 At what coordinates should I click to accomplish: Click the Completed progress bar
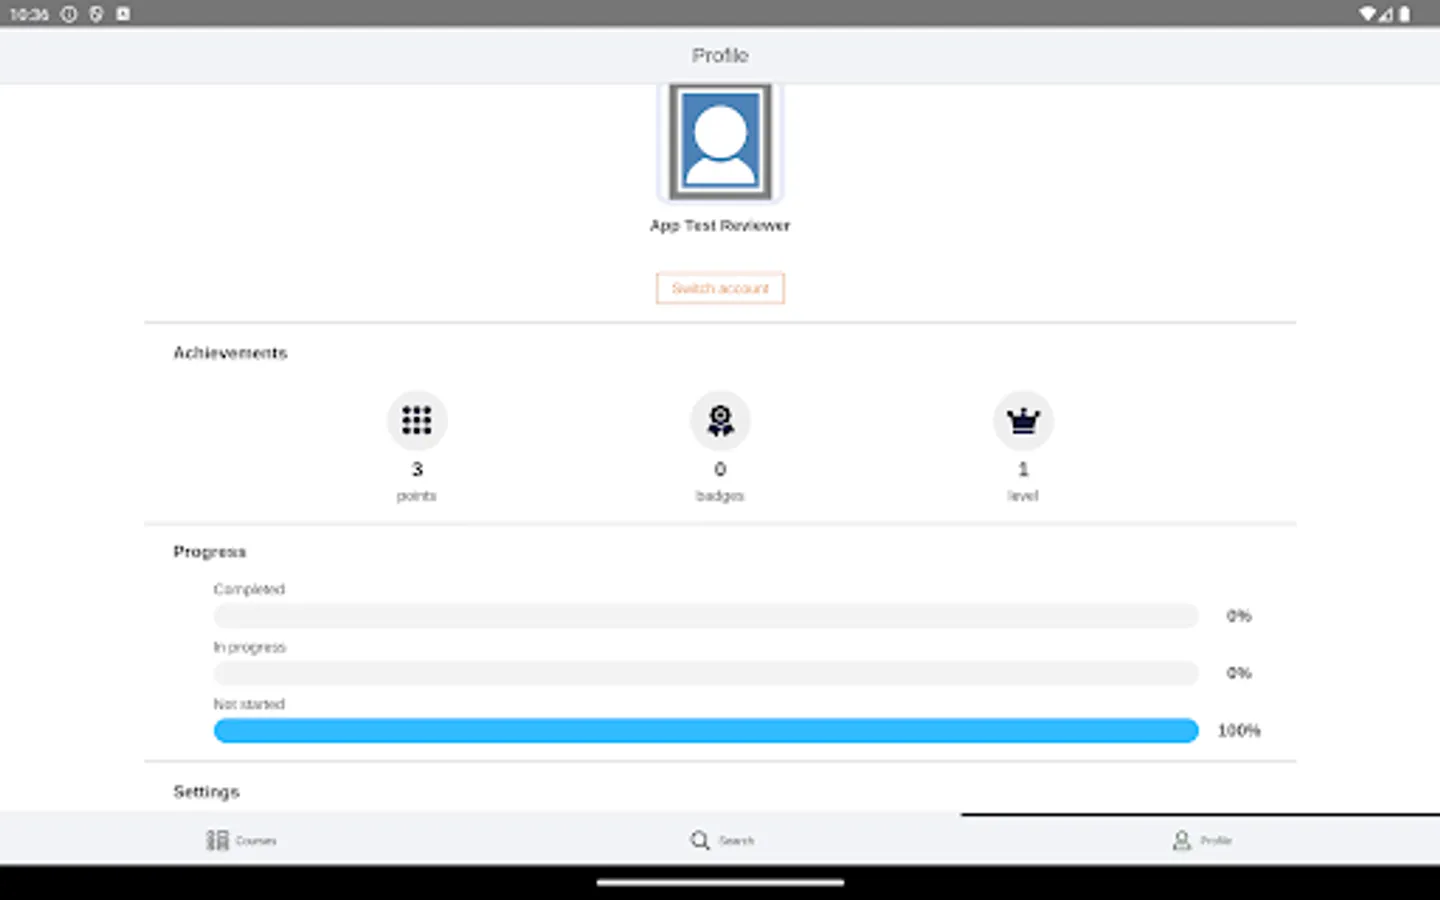coord(706,616)
